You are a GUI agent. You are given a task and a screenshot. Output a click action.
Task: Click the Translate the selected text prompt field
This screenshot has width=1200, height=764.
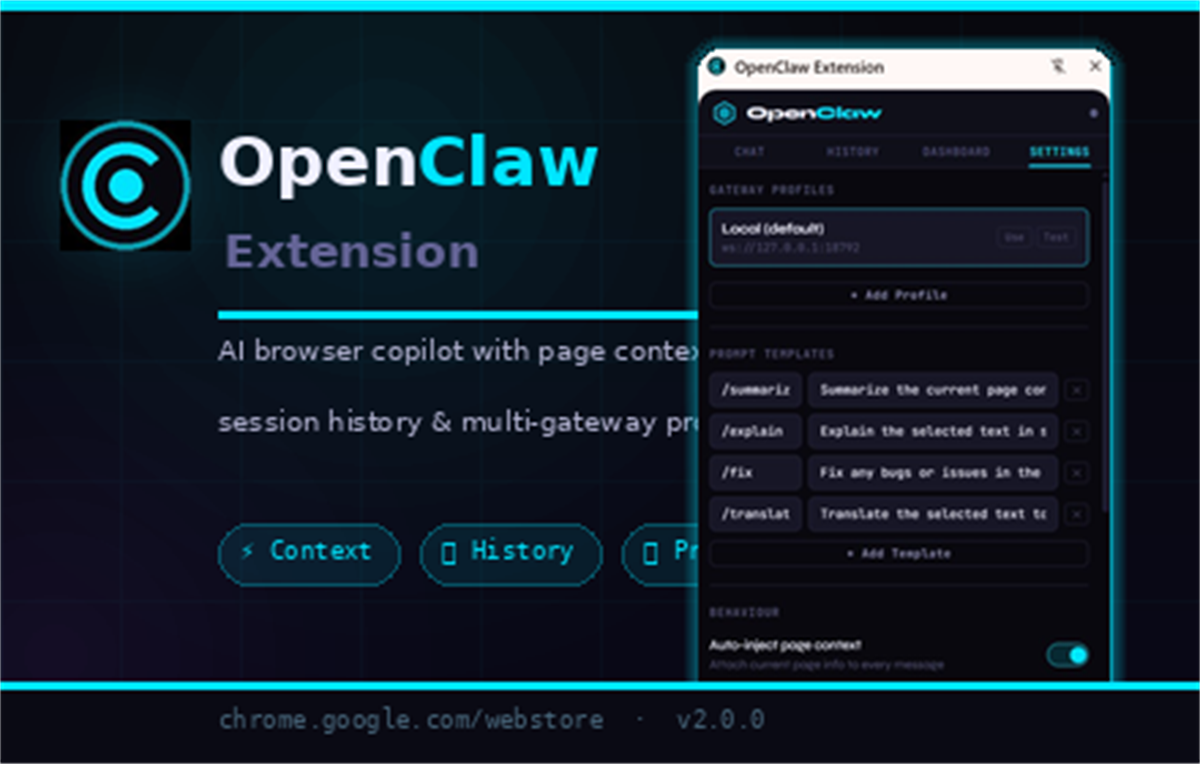coord(933,514)
